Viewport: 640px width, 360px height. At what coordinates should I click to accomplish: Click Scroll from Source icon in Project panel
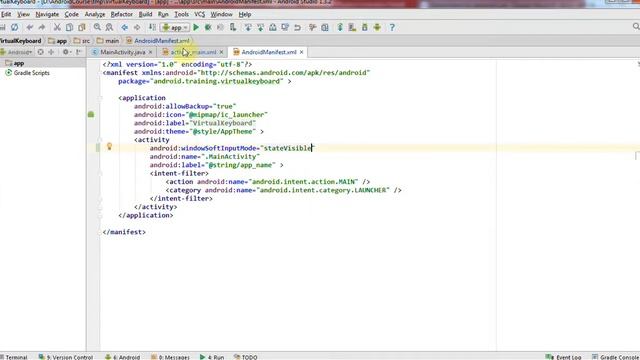pyautogui.click(x=40, y=52)
